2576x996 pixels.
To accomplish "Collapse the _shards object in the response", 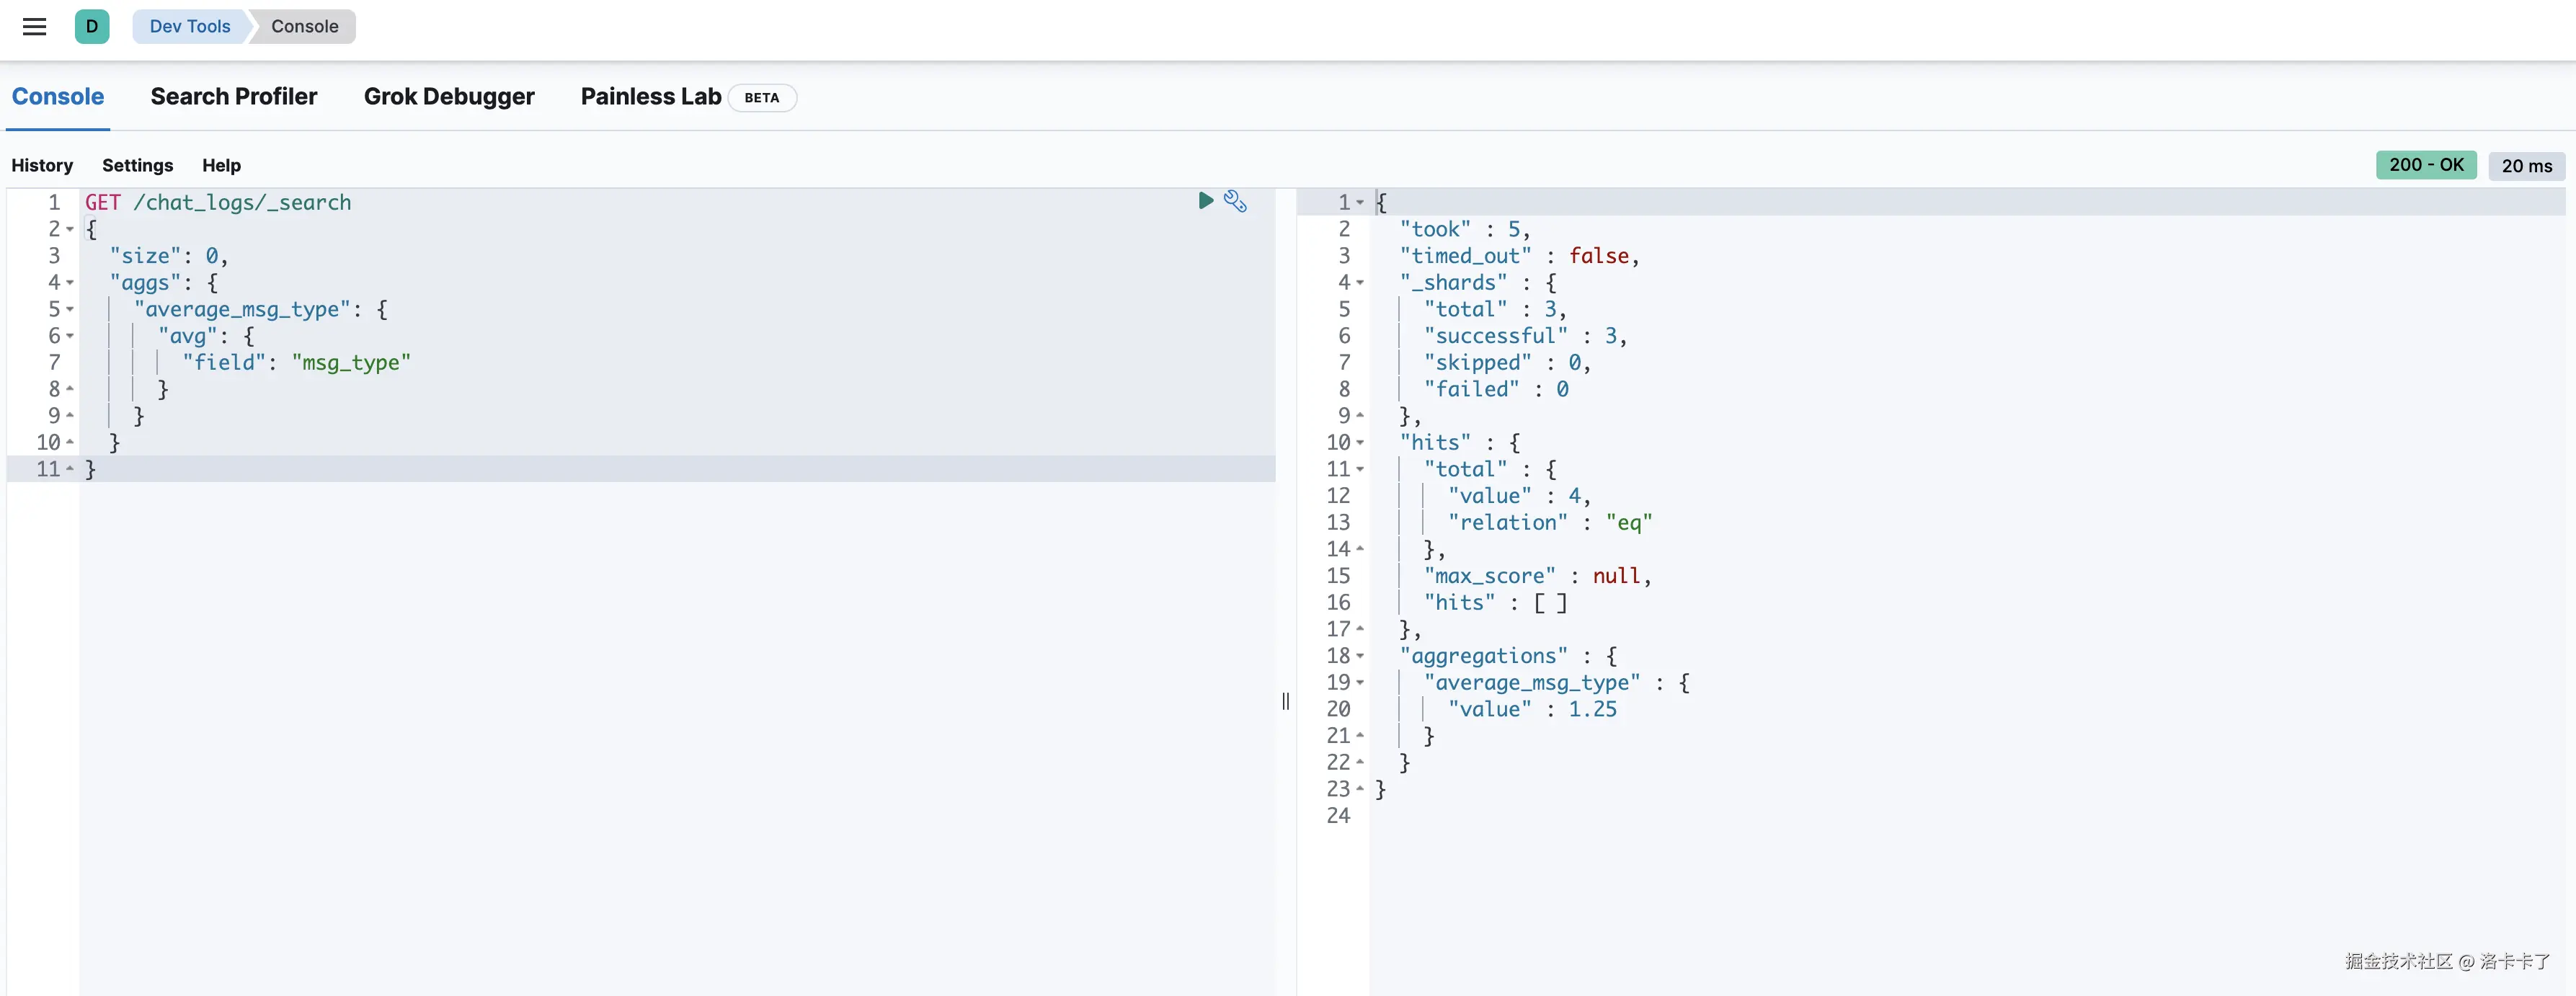I will (x=1360, y=283).
